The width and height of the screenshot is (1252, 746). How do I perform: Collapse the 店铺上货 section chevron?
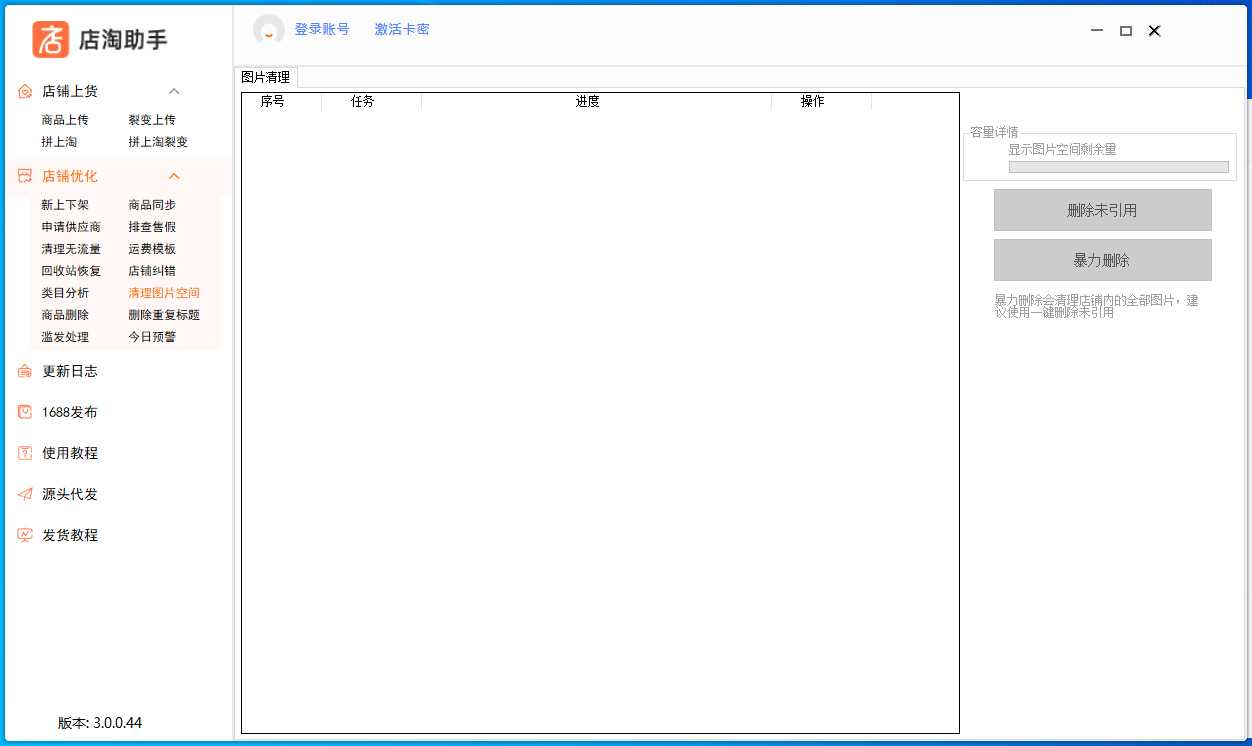tap(174, 92)
